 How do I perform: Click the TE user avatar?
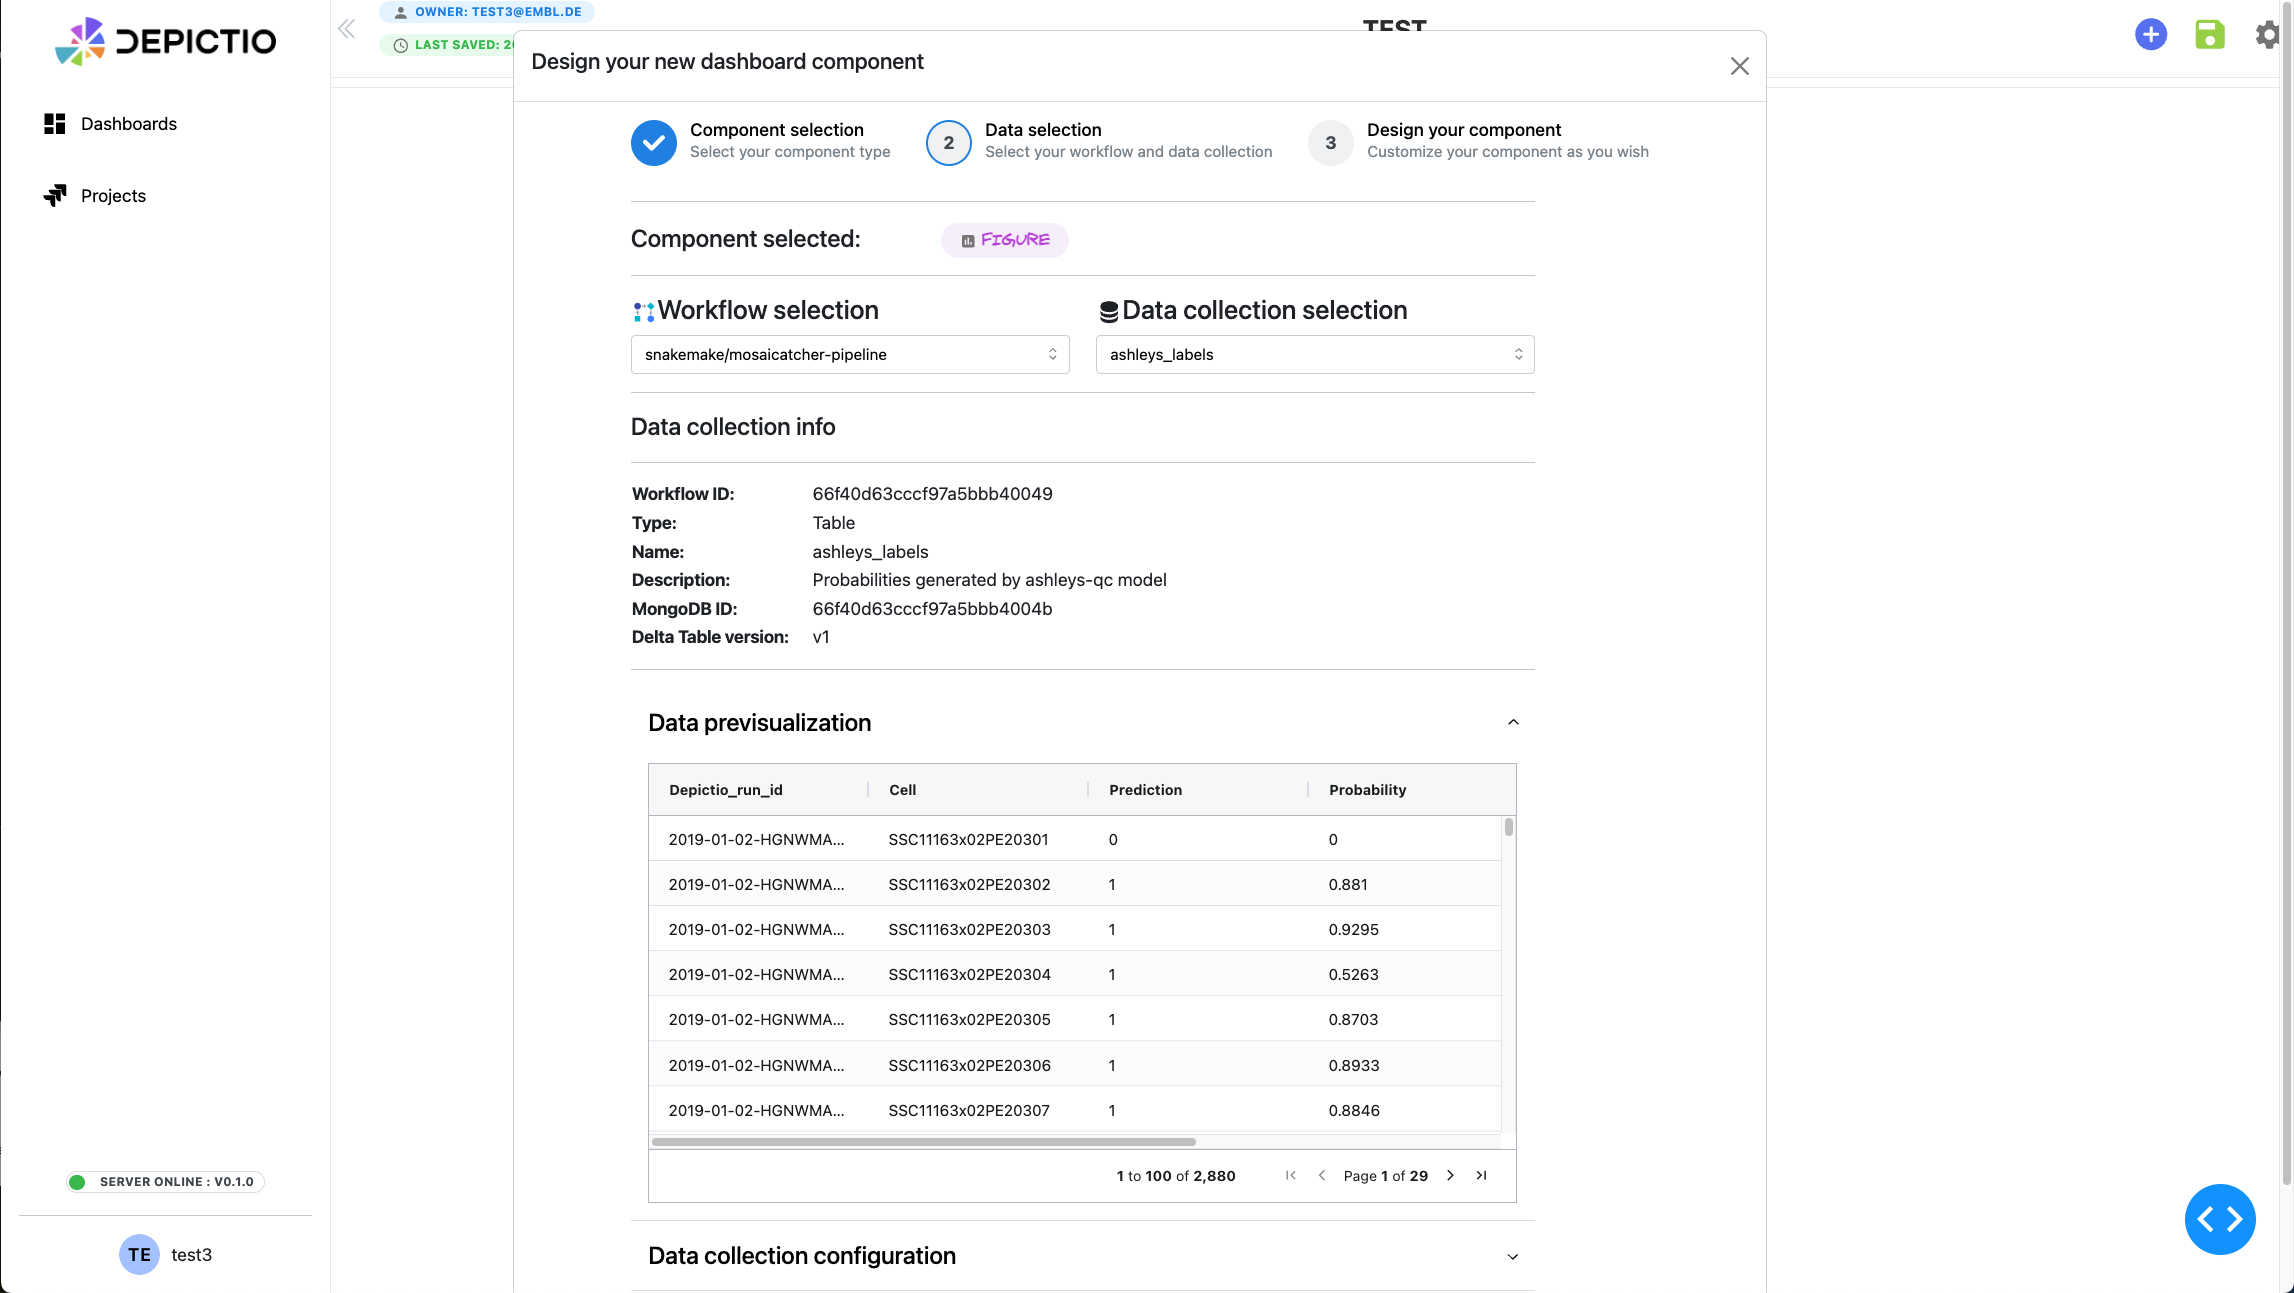click(139, 1255)
